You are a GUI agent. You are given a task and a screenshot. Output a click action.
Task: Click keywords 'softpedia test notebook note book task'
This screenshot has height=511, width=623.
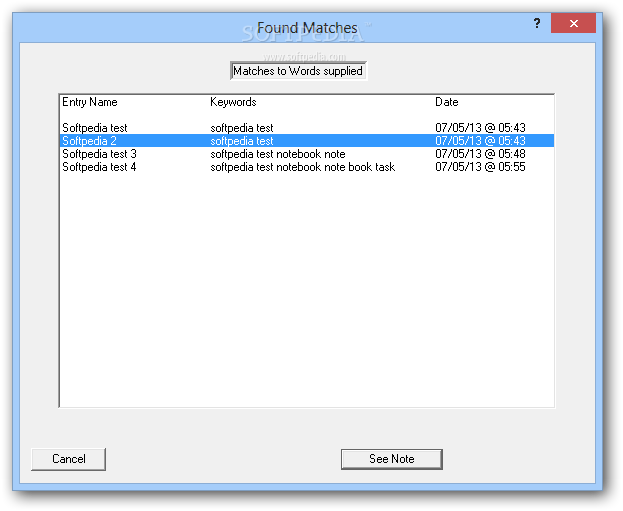(303, 167)
